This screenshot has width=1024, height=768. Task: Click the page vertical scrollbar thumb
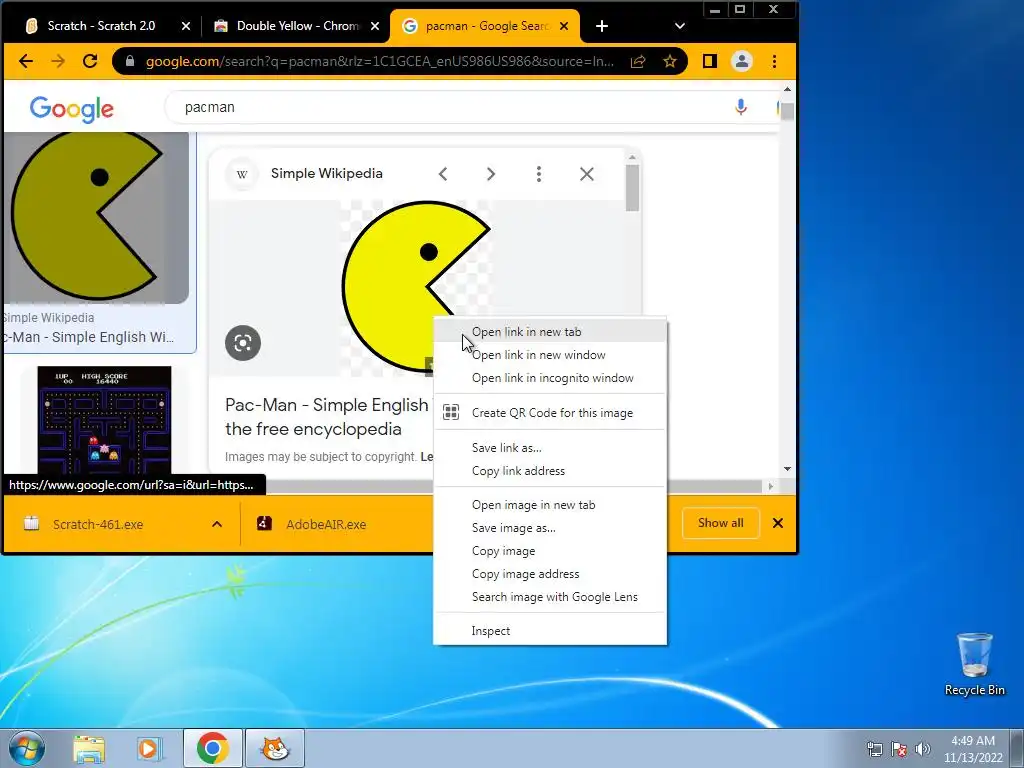(787, 112)
